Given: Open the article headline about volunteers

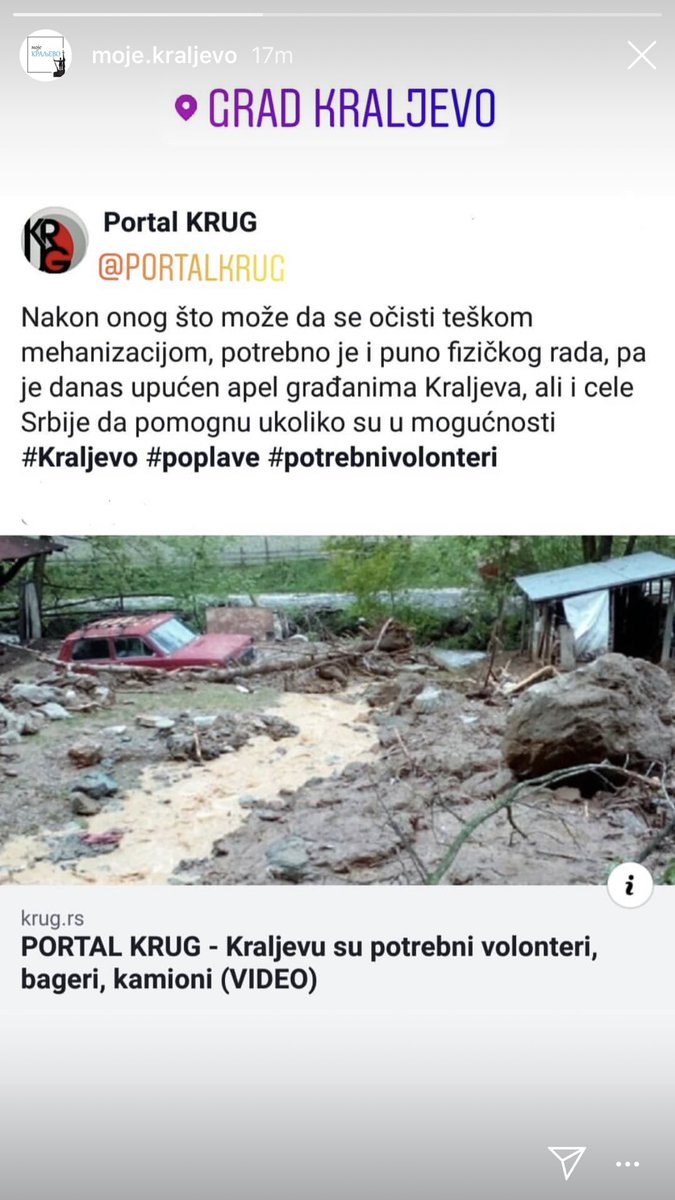Looking at the screenshot, I should click(309, 964).
